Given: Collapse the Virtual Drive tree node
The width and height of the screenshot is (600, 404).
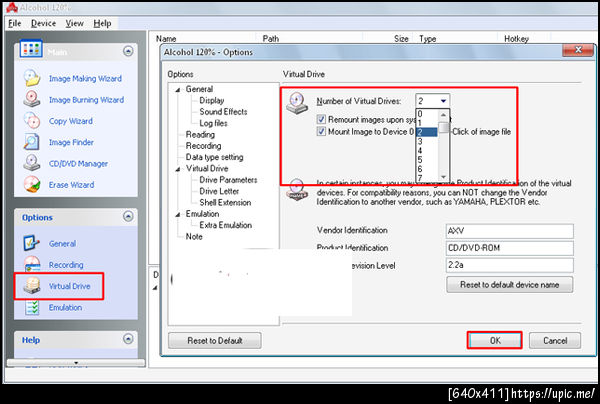Looking at the screenshot, I should point(178,169).
